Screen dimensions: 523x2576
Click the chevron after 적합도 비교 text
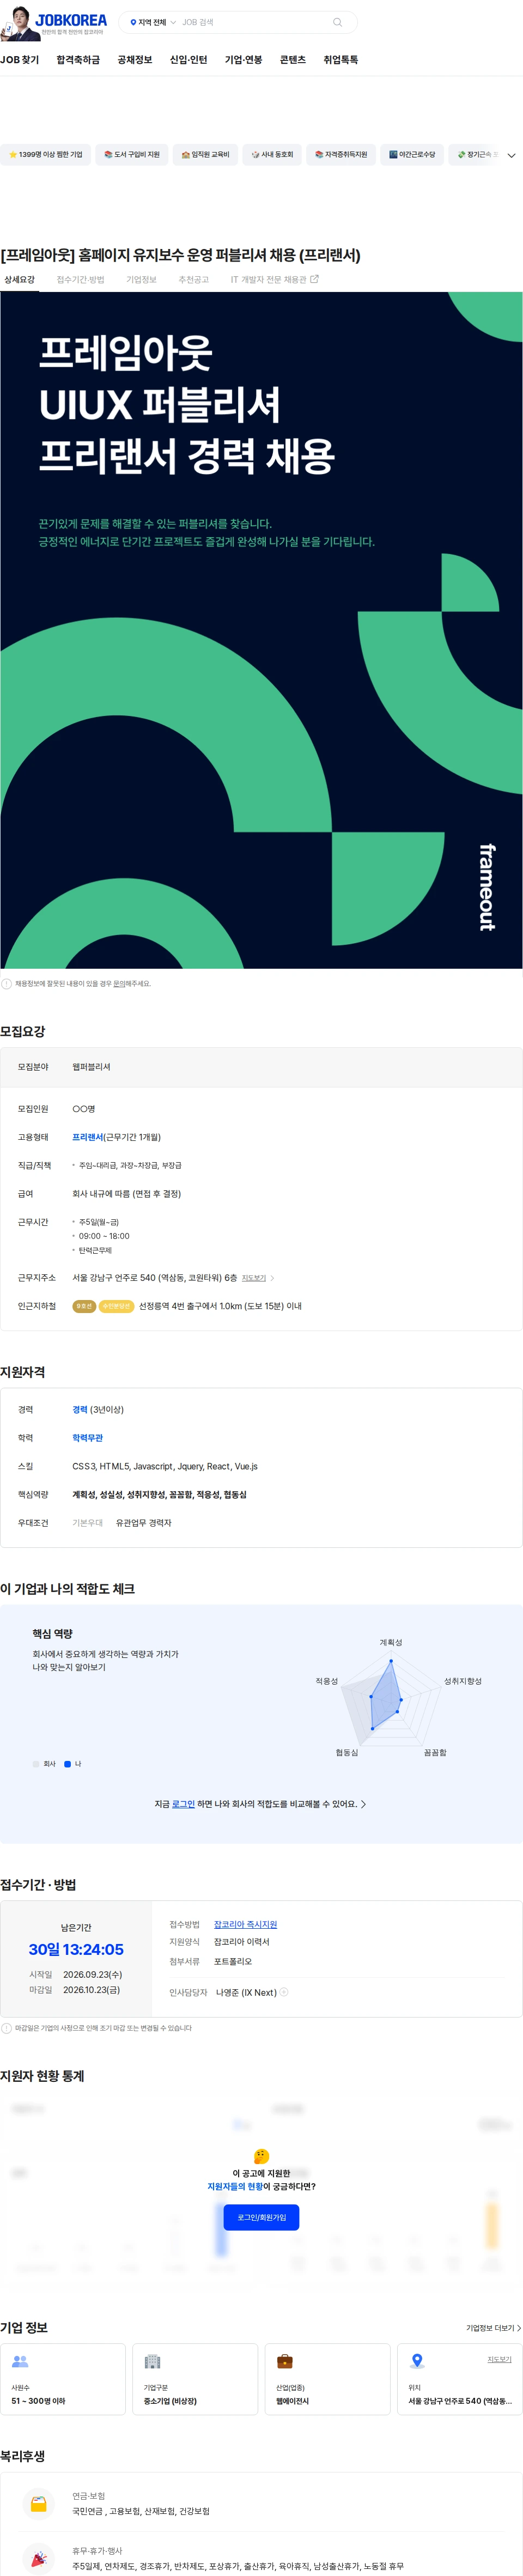[x=363, y=1804]
